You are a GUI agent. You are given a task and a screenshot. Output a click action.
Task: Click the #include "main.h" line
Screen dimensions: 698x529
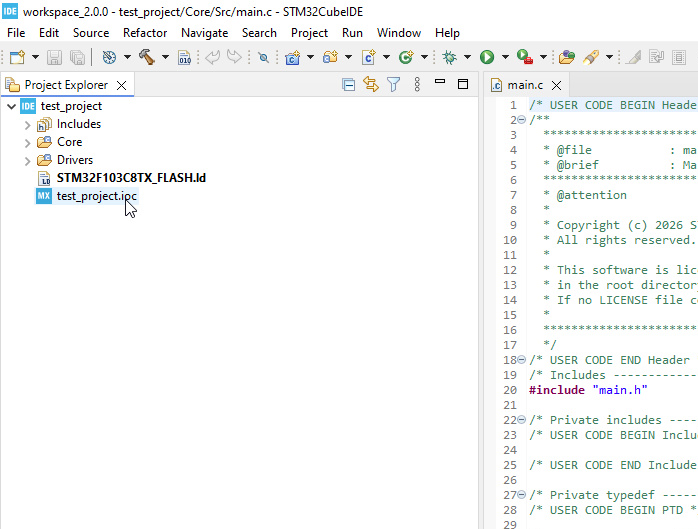(588, 390)
